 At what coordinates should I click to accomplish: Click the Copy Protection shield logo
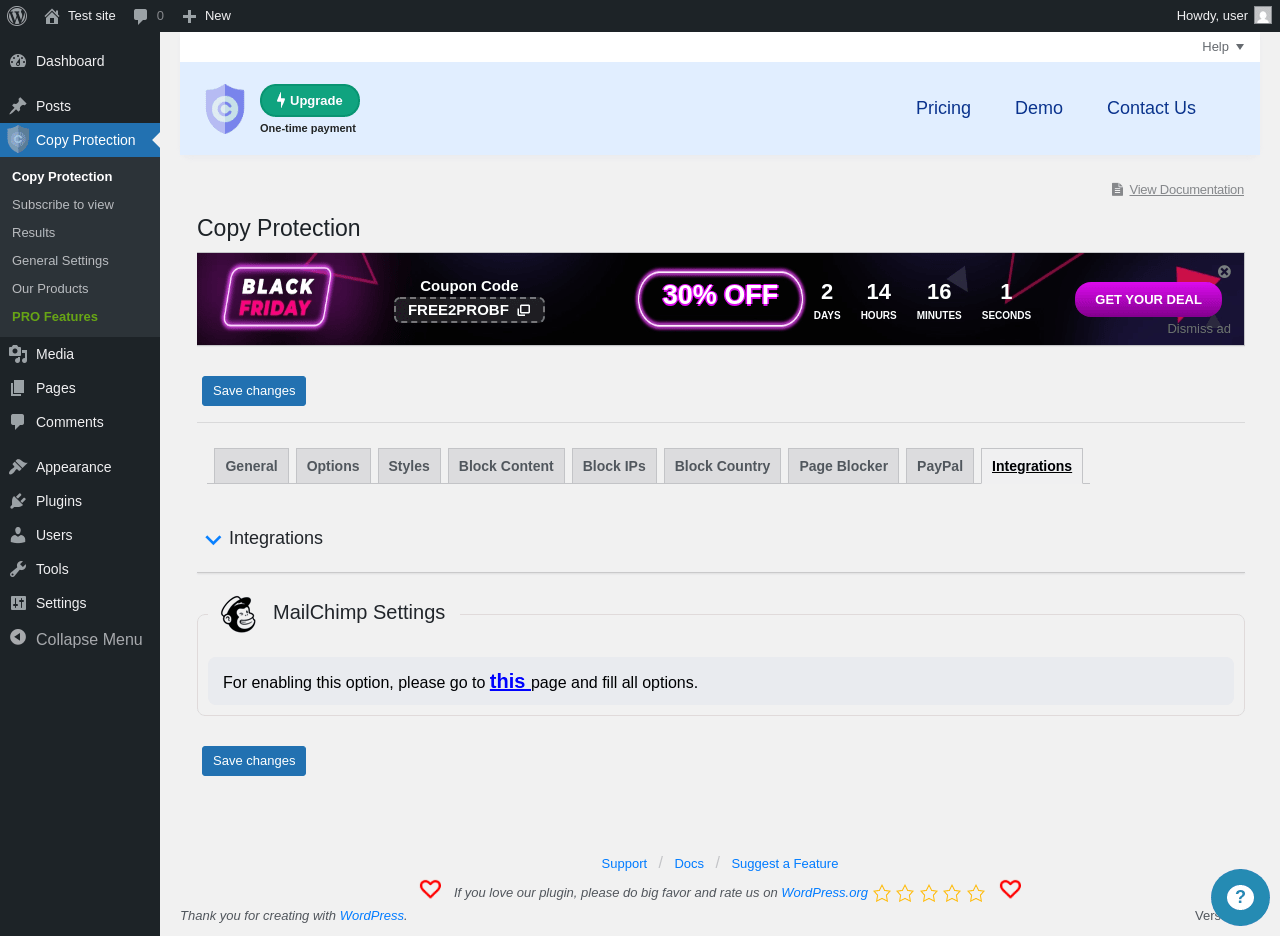pyautogui.click(x=225, y=108)
